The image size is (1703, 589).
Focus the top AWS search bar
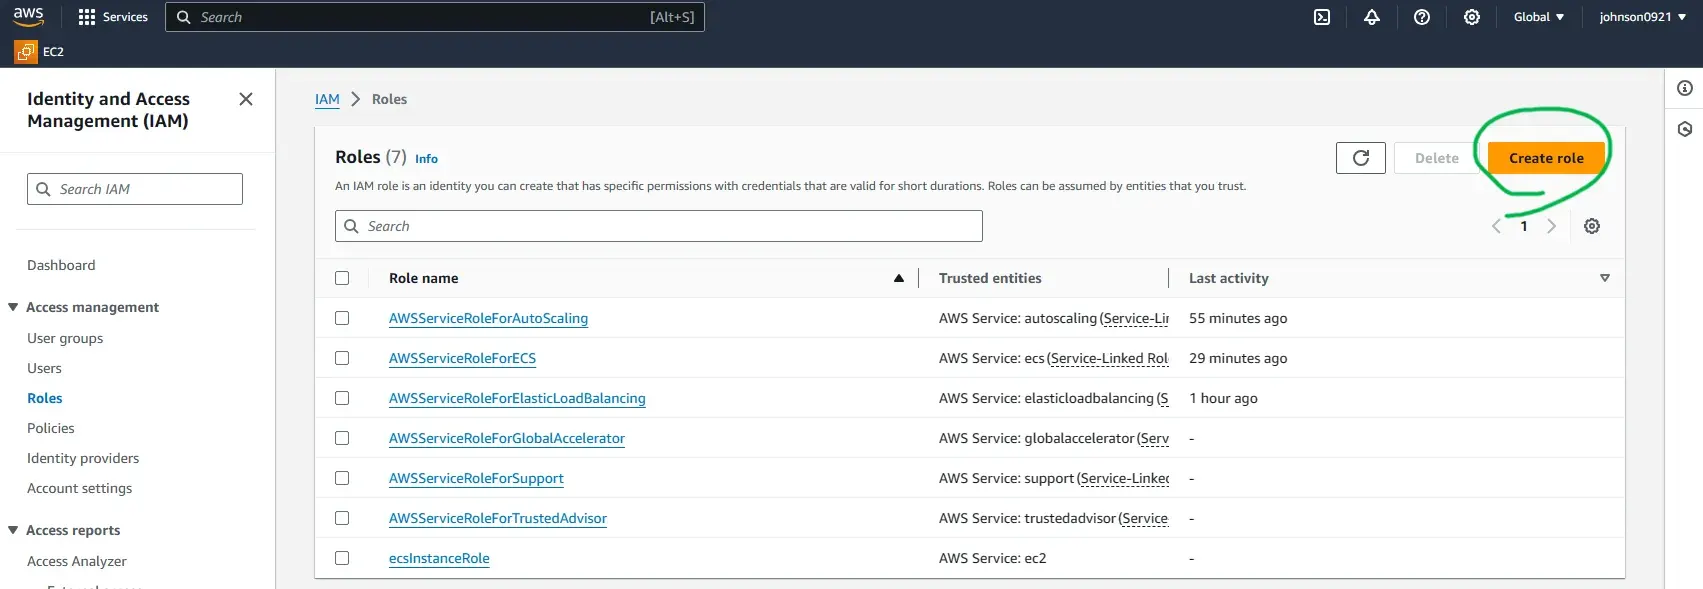[435, 17]
